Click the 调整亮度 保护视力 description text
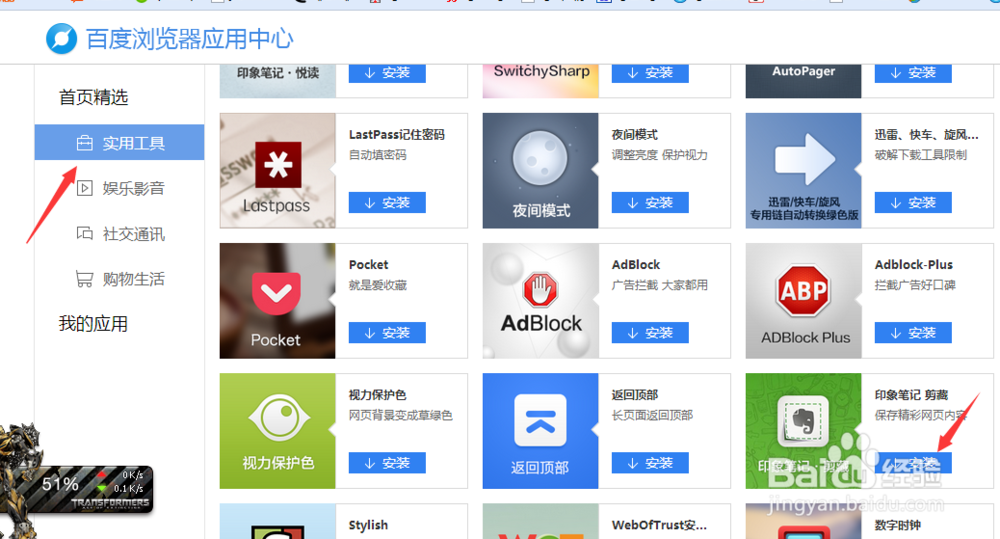Screen dimensions: 1000x539 pos(659,155)
